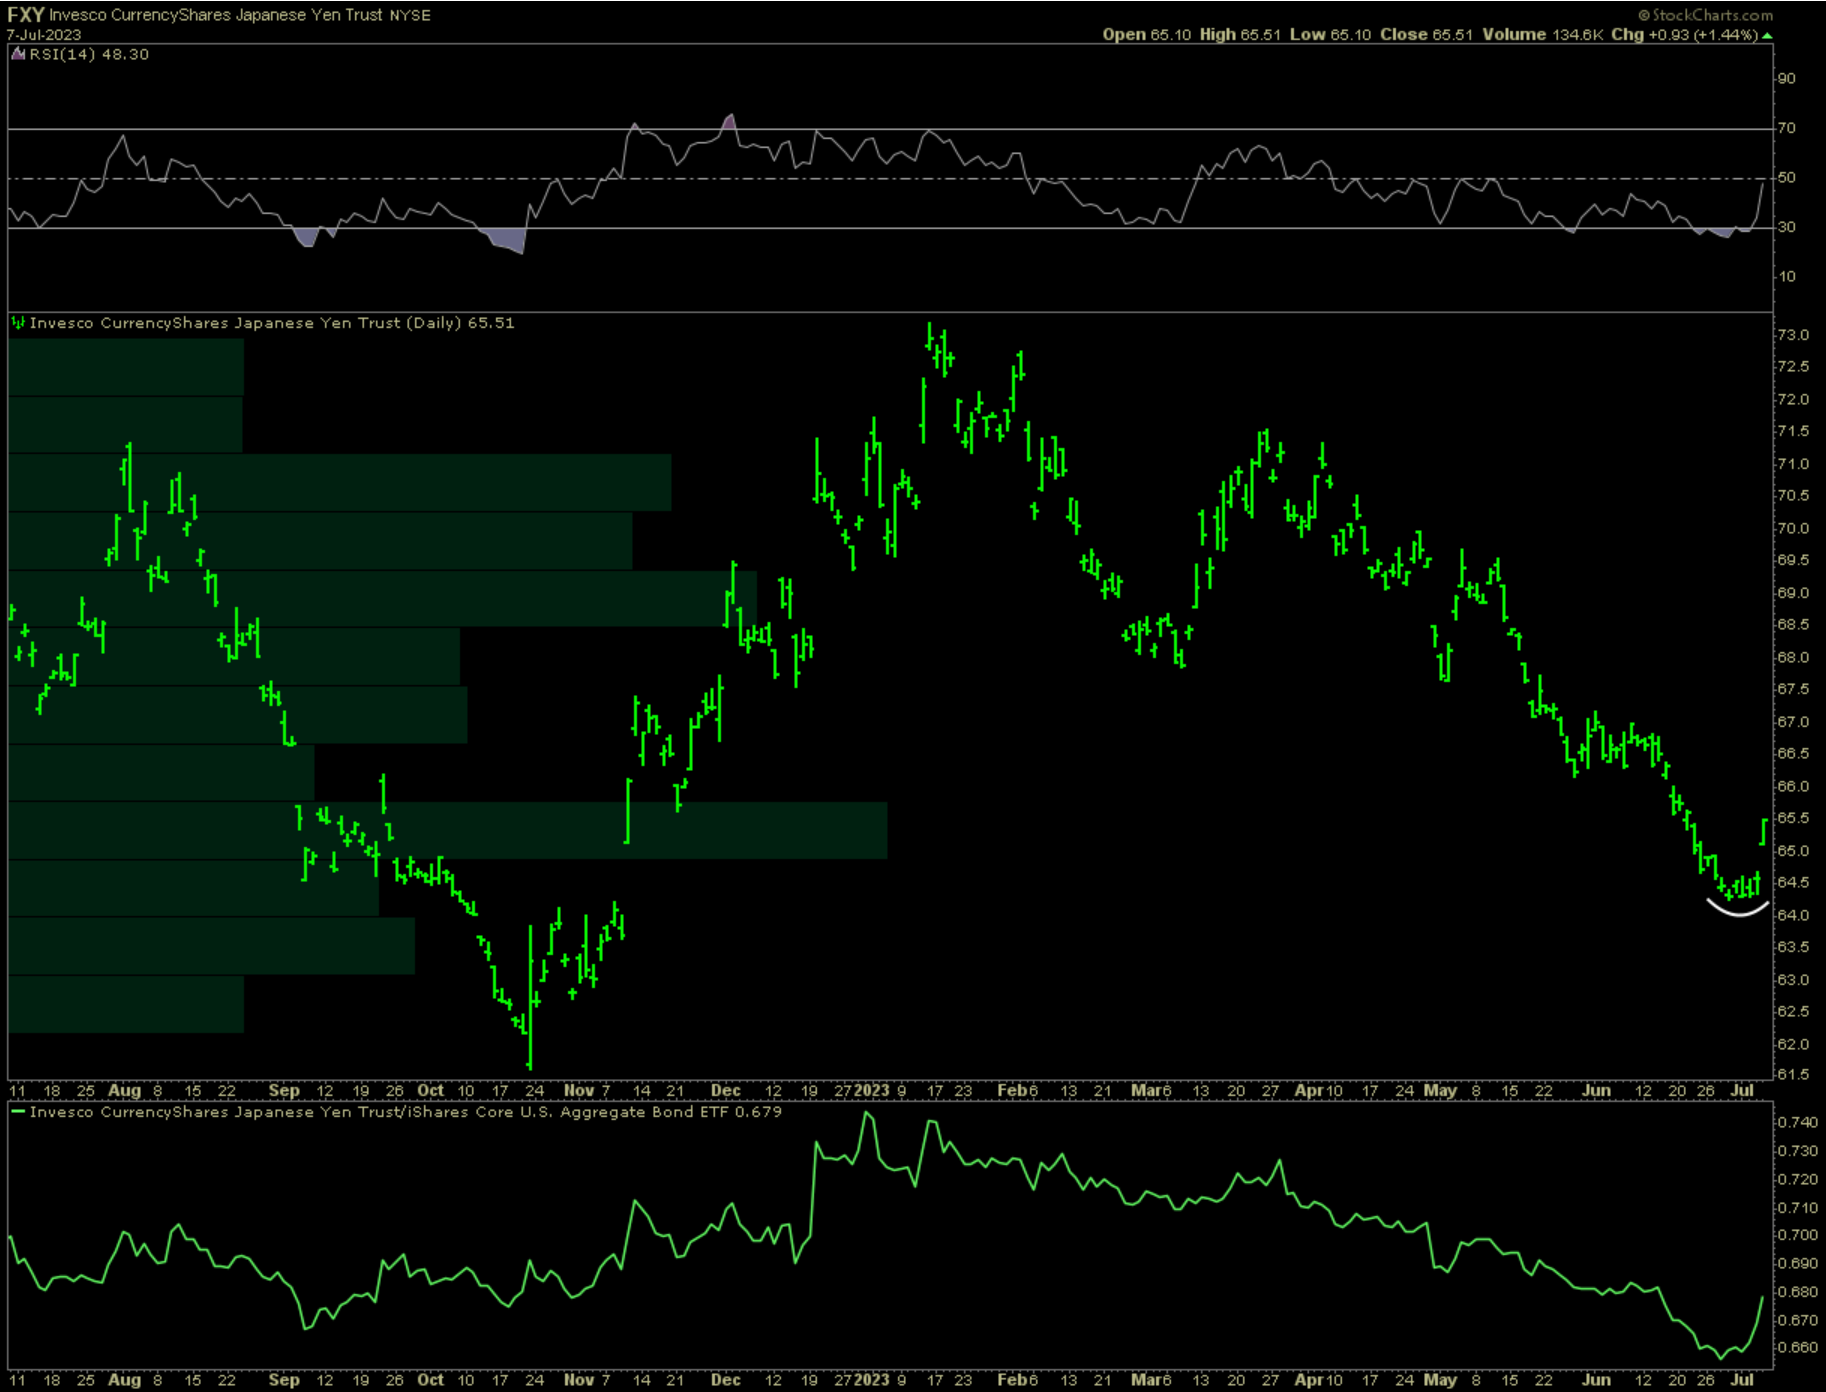The width and height of the screenshot is (1826, 1392).
Task: Click the 0.660 ratio axis label
Action: pos(1798,1348)
